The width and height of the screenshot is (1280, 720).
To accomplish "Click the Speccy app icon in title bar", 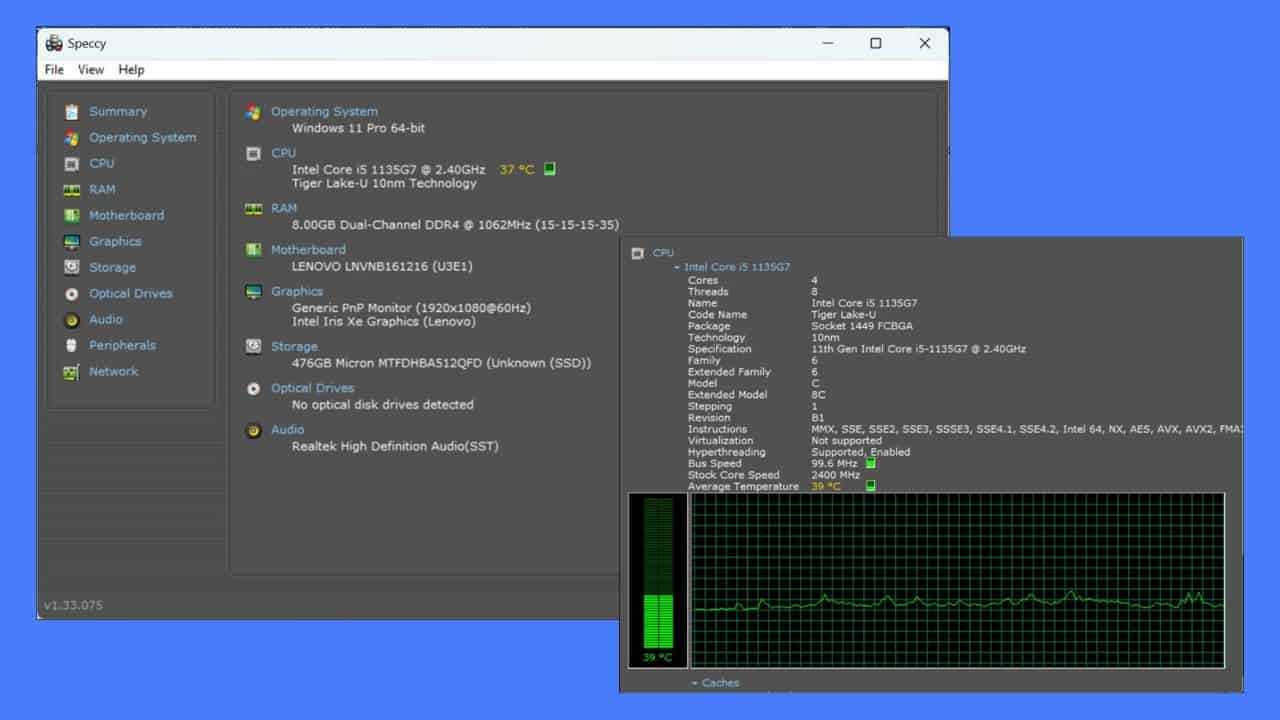I will tap(55, 43).
